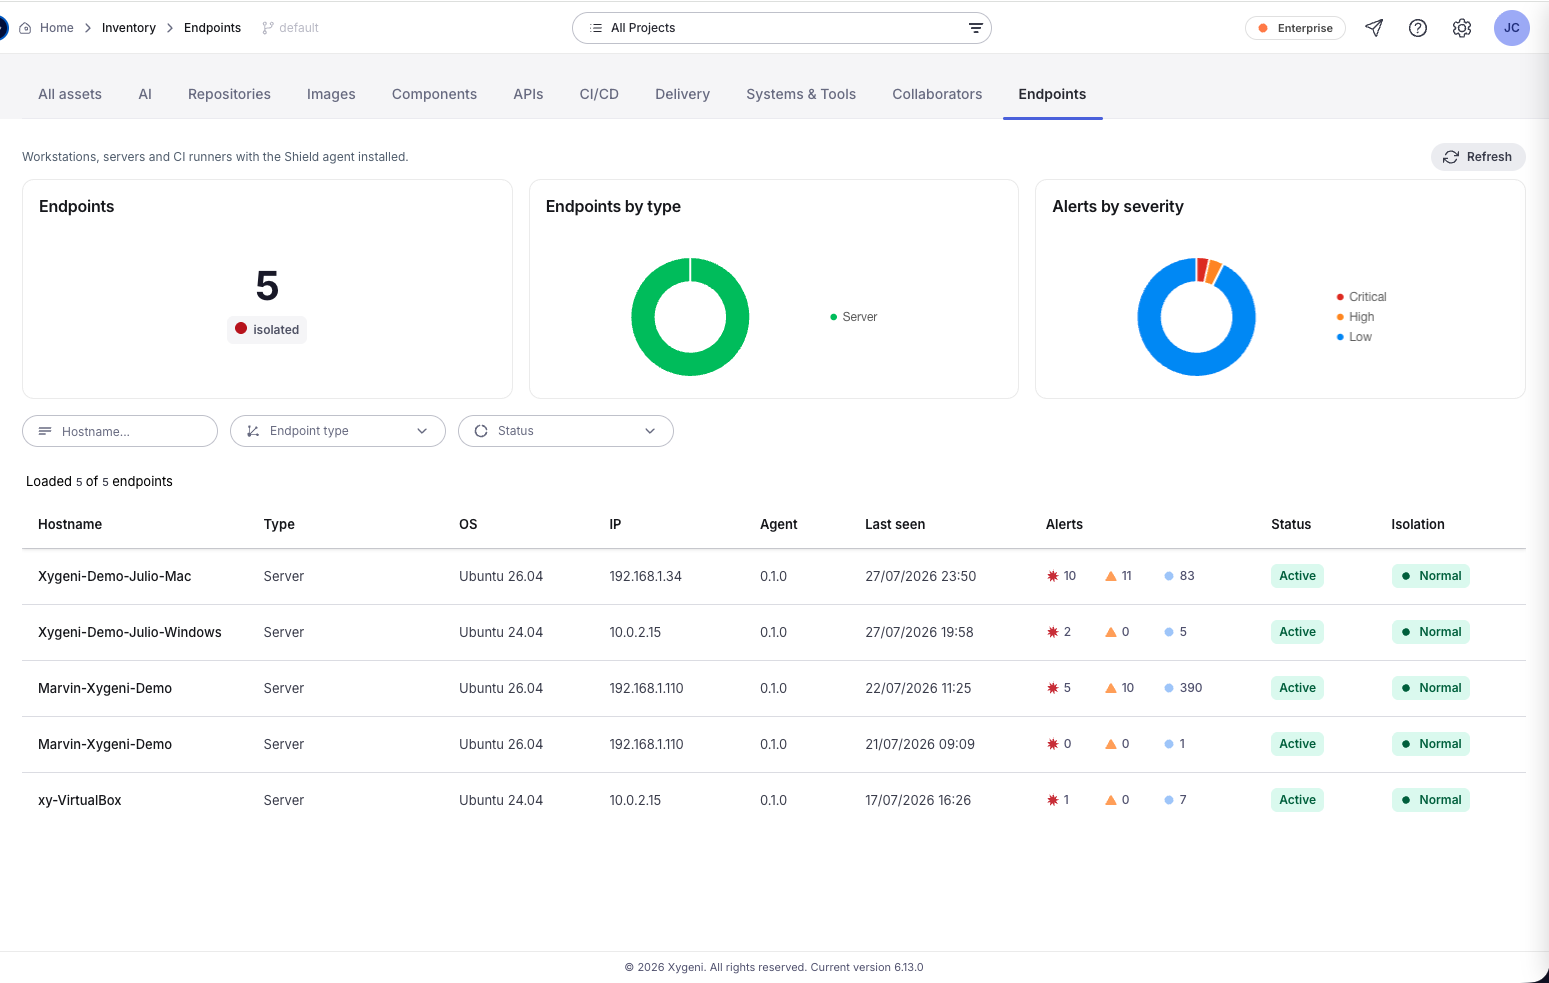
Task: Switch to the Collaborators tab
Action: 937,94
